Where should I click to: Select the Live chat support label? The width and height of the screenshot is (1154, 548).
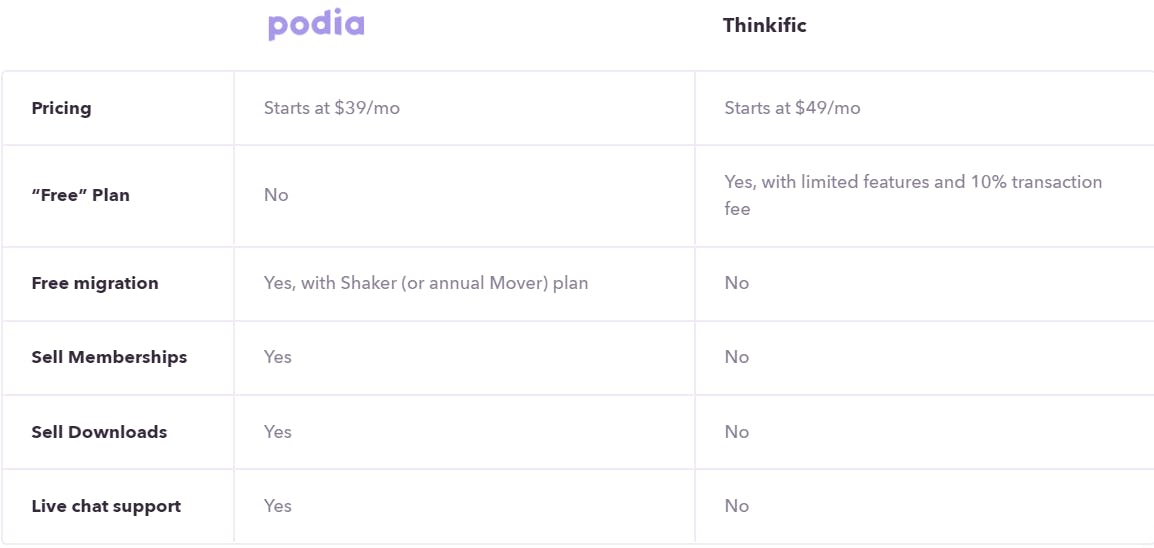click(x=106, y=506)
